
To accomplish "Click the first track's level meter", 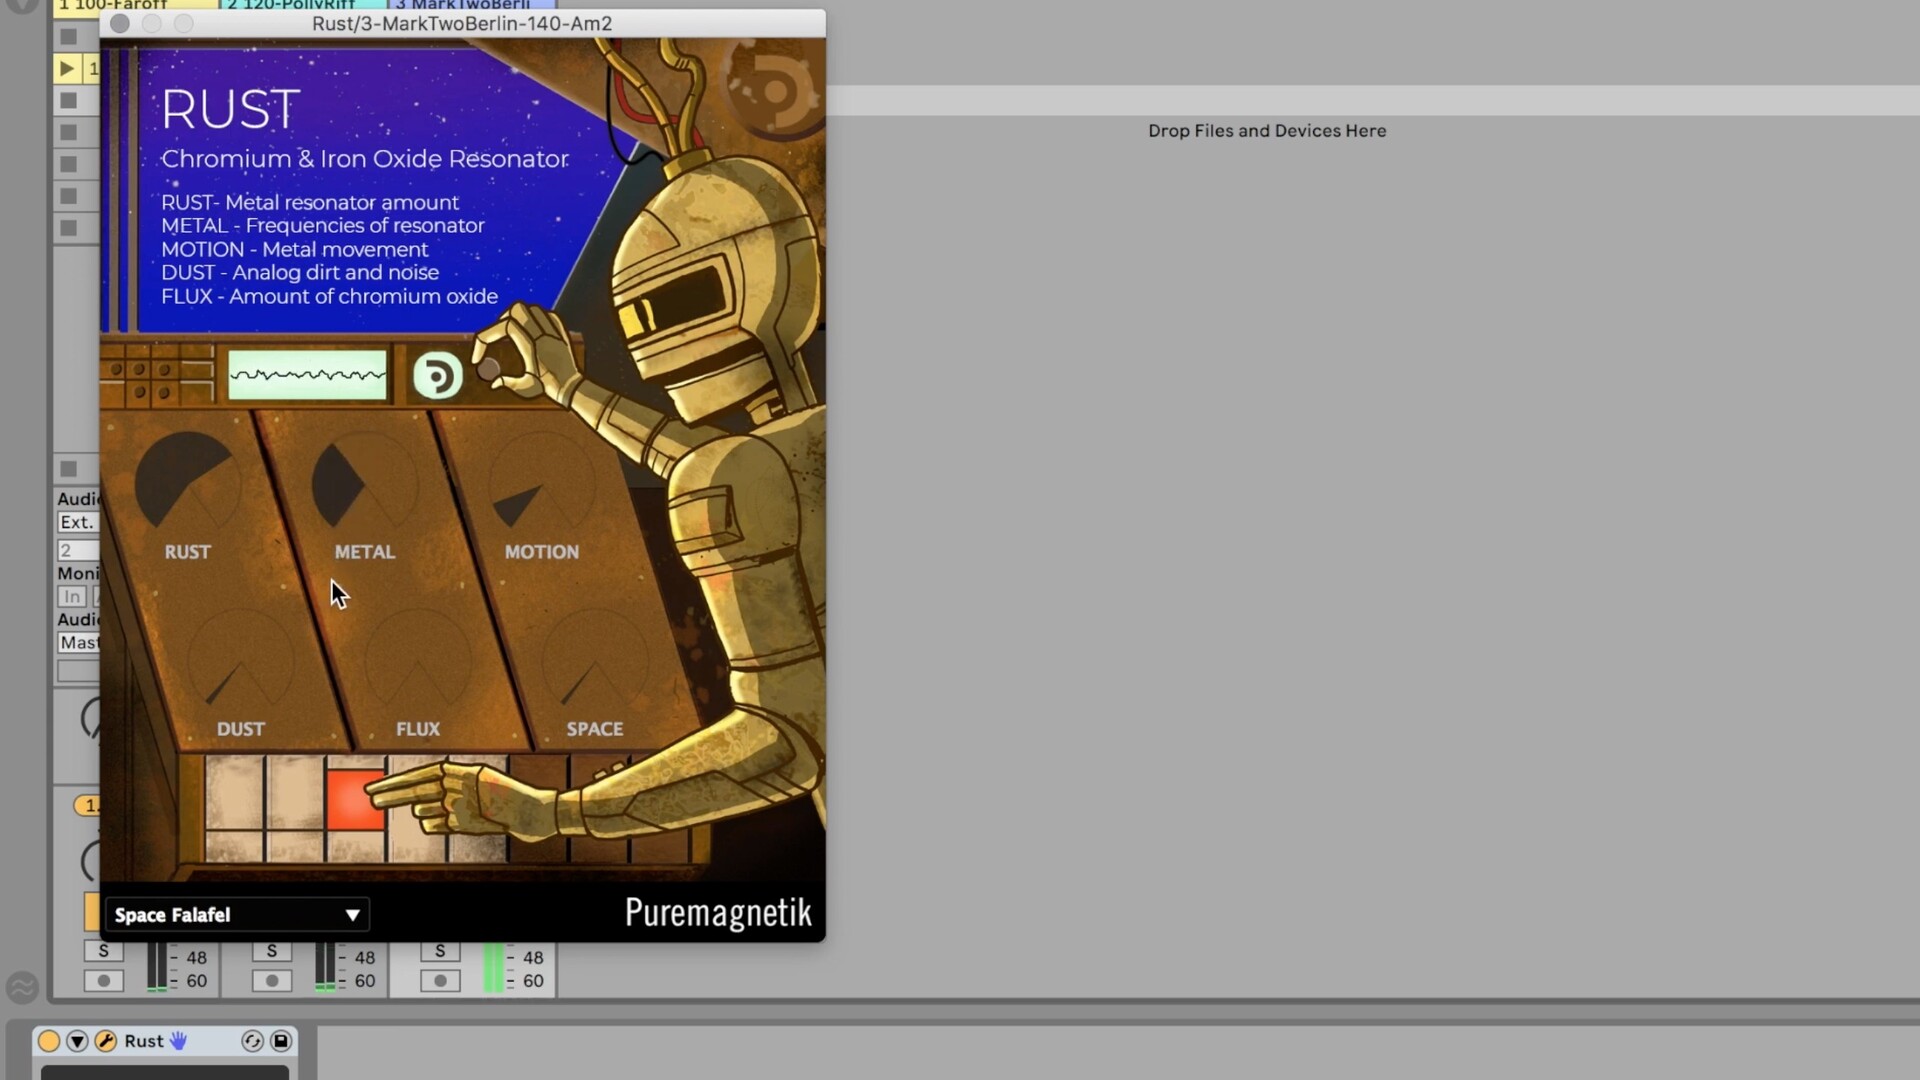I will click(x=157, y=967).
